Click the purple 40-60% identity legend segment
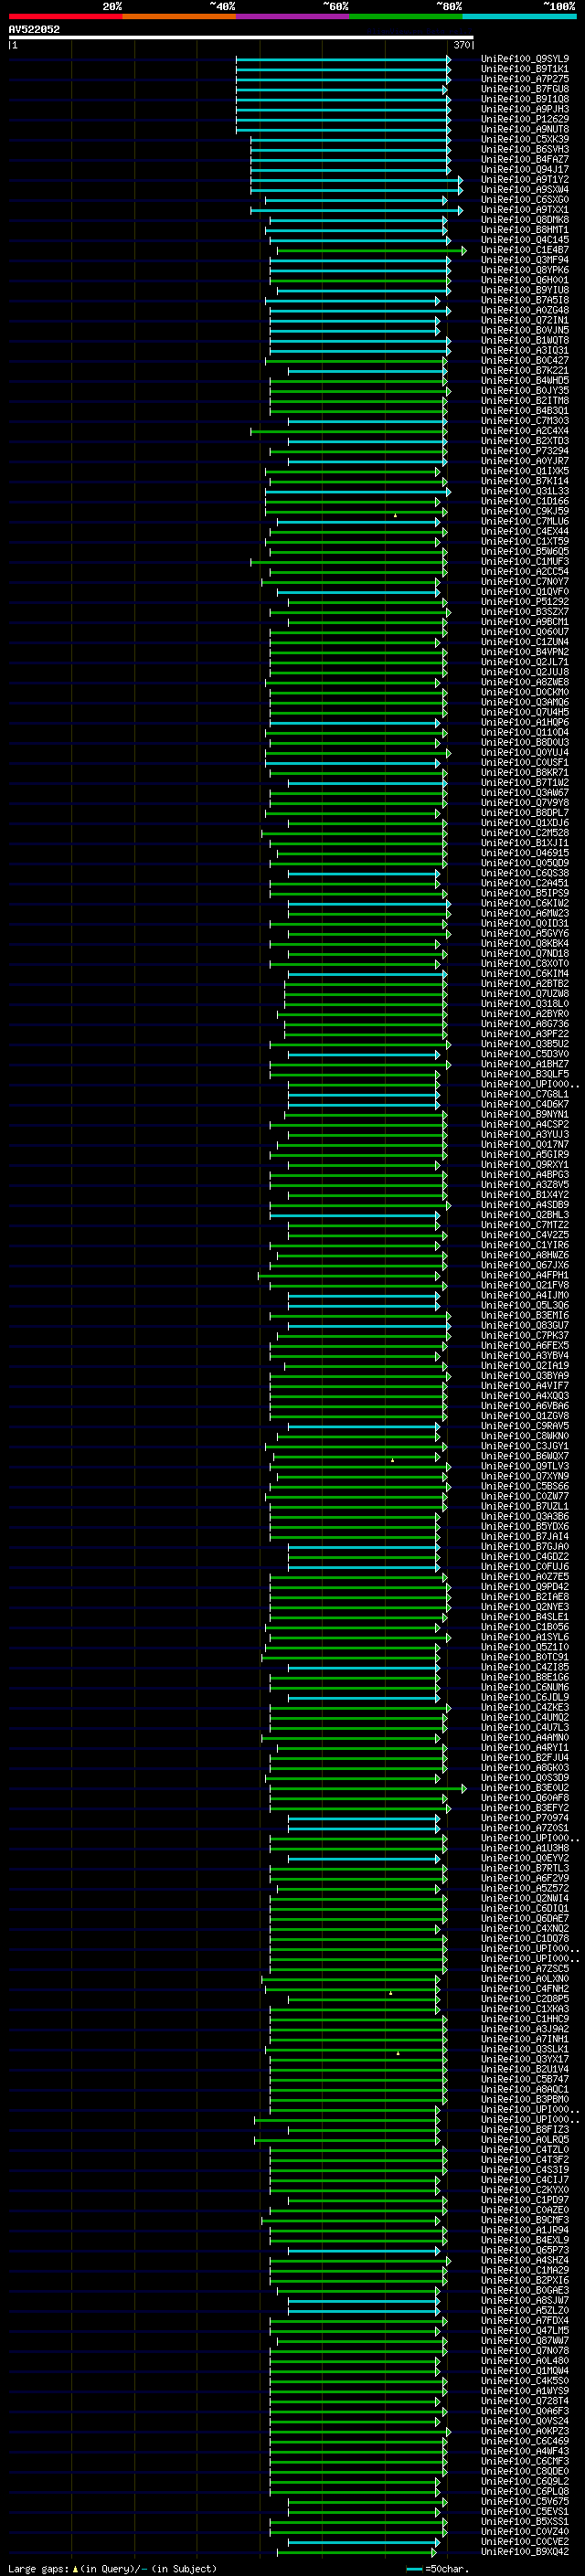Viewport: 585px width, 2576px height. 292,17
